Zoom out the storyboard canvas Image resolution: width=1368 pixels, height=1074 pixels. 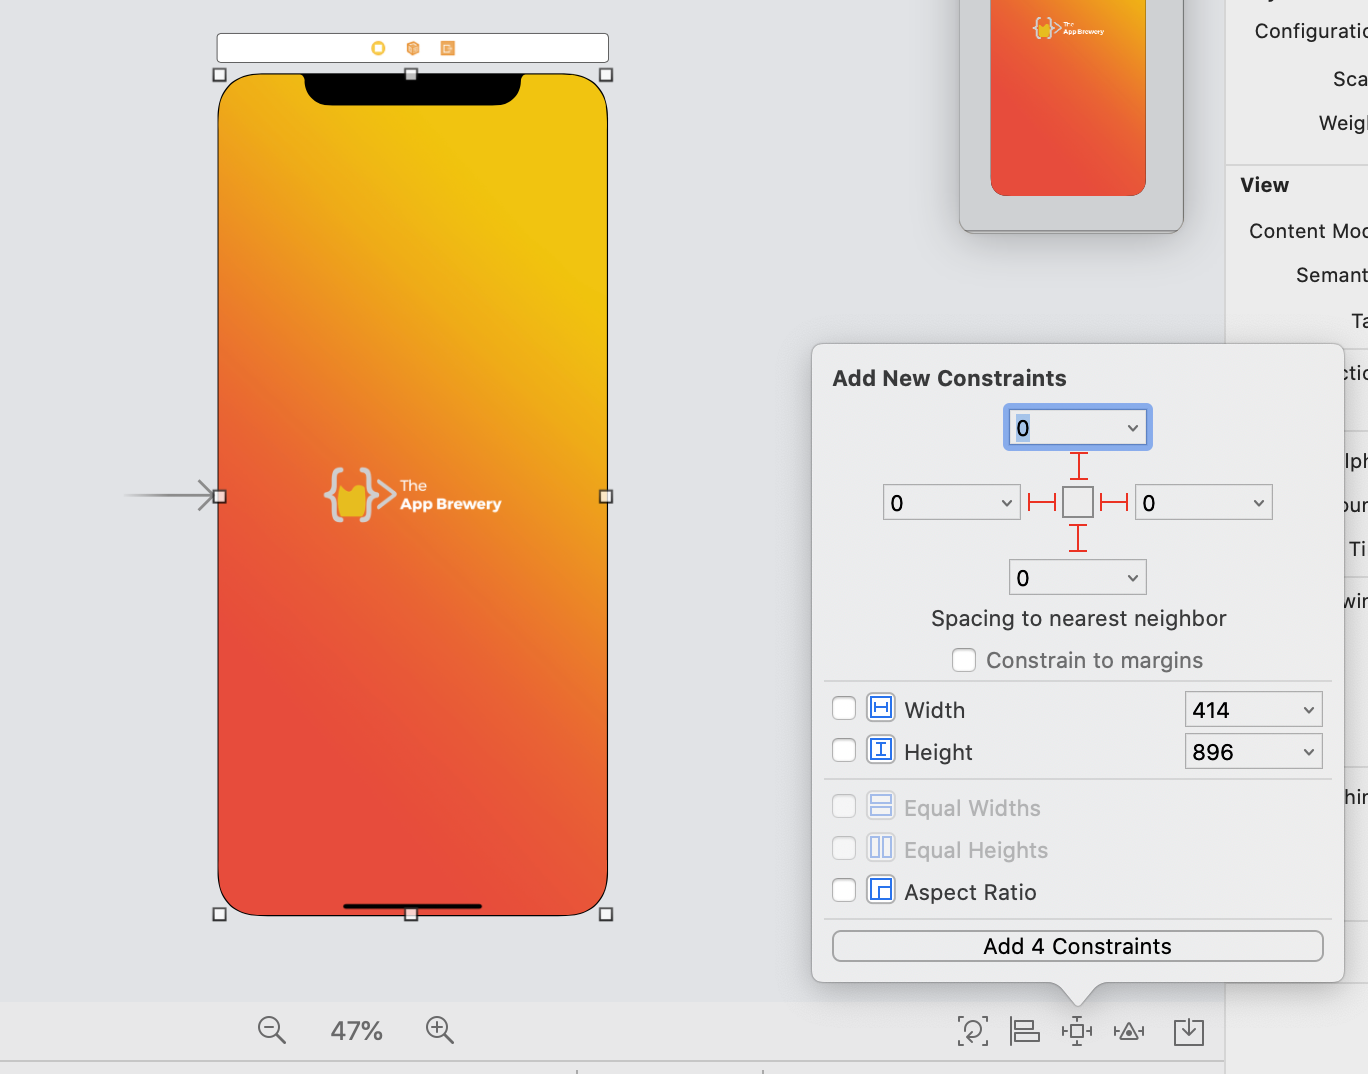tap(271, 1030)
